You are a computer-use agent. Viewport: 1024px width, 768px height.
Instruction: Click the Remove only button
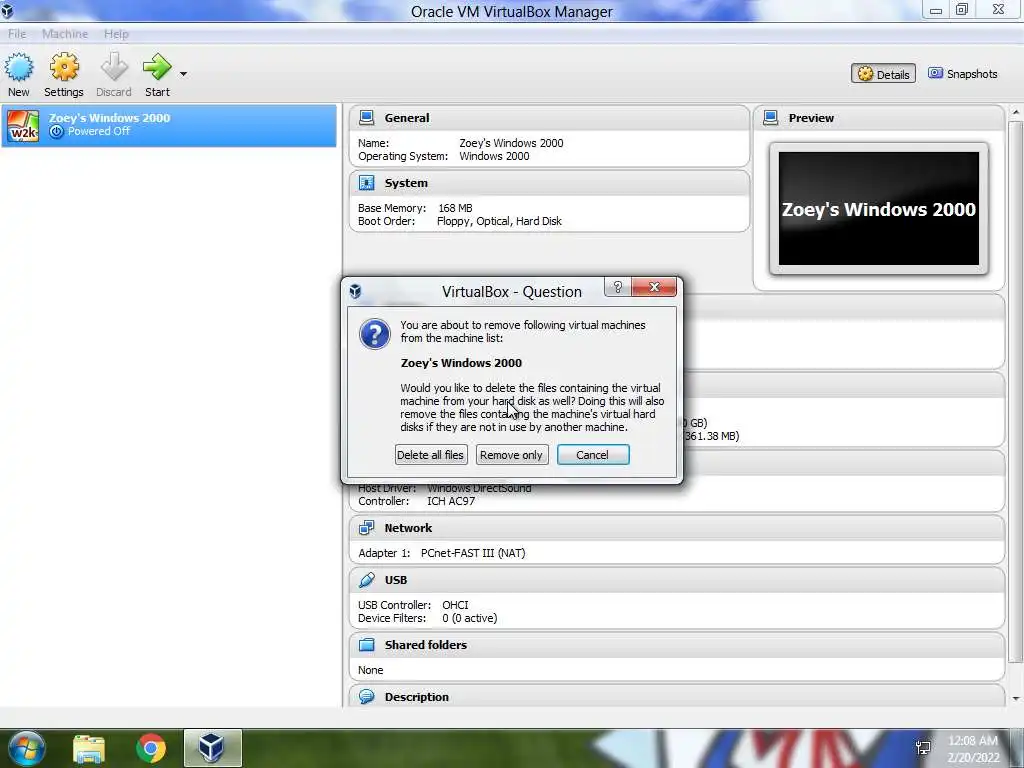coord(511,455)
